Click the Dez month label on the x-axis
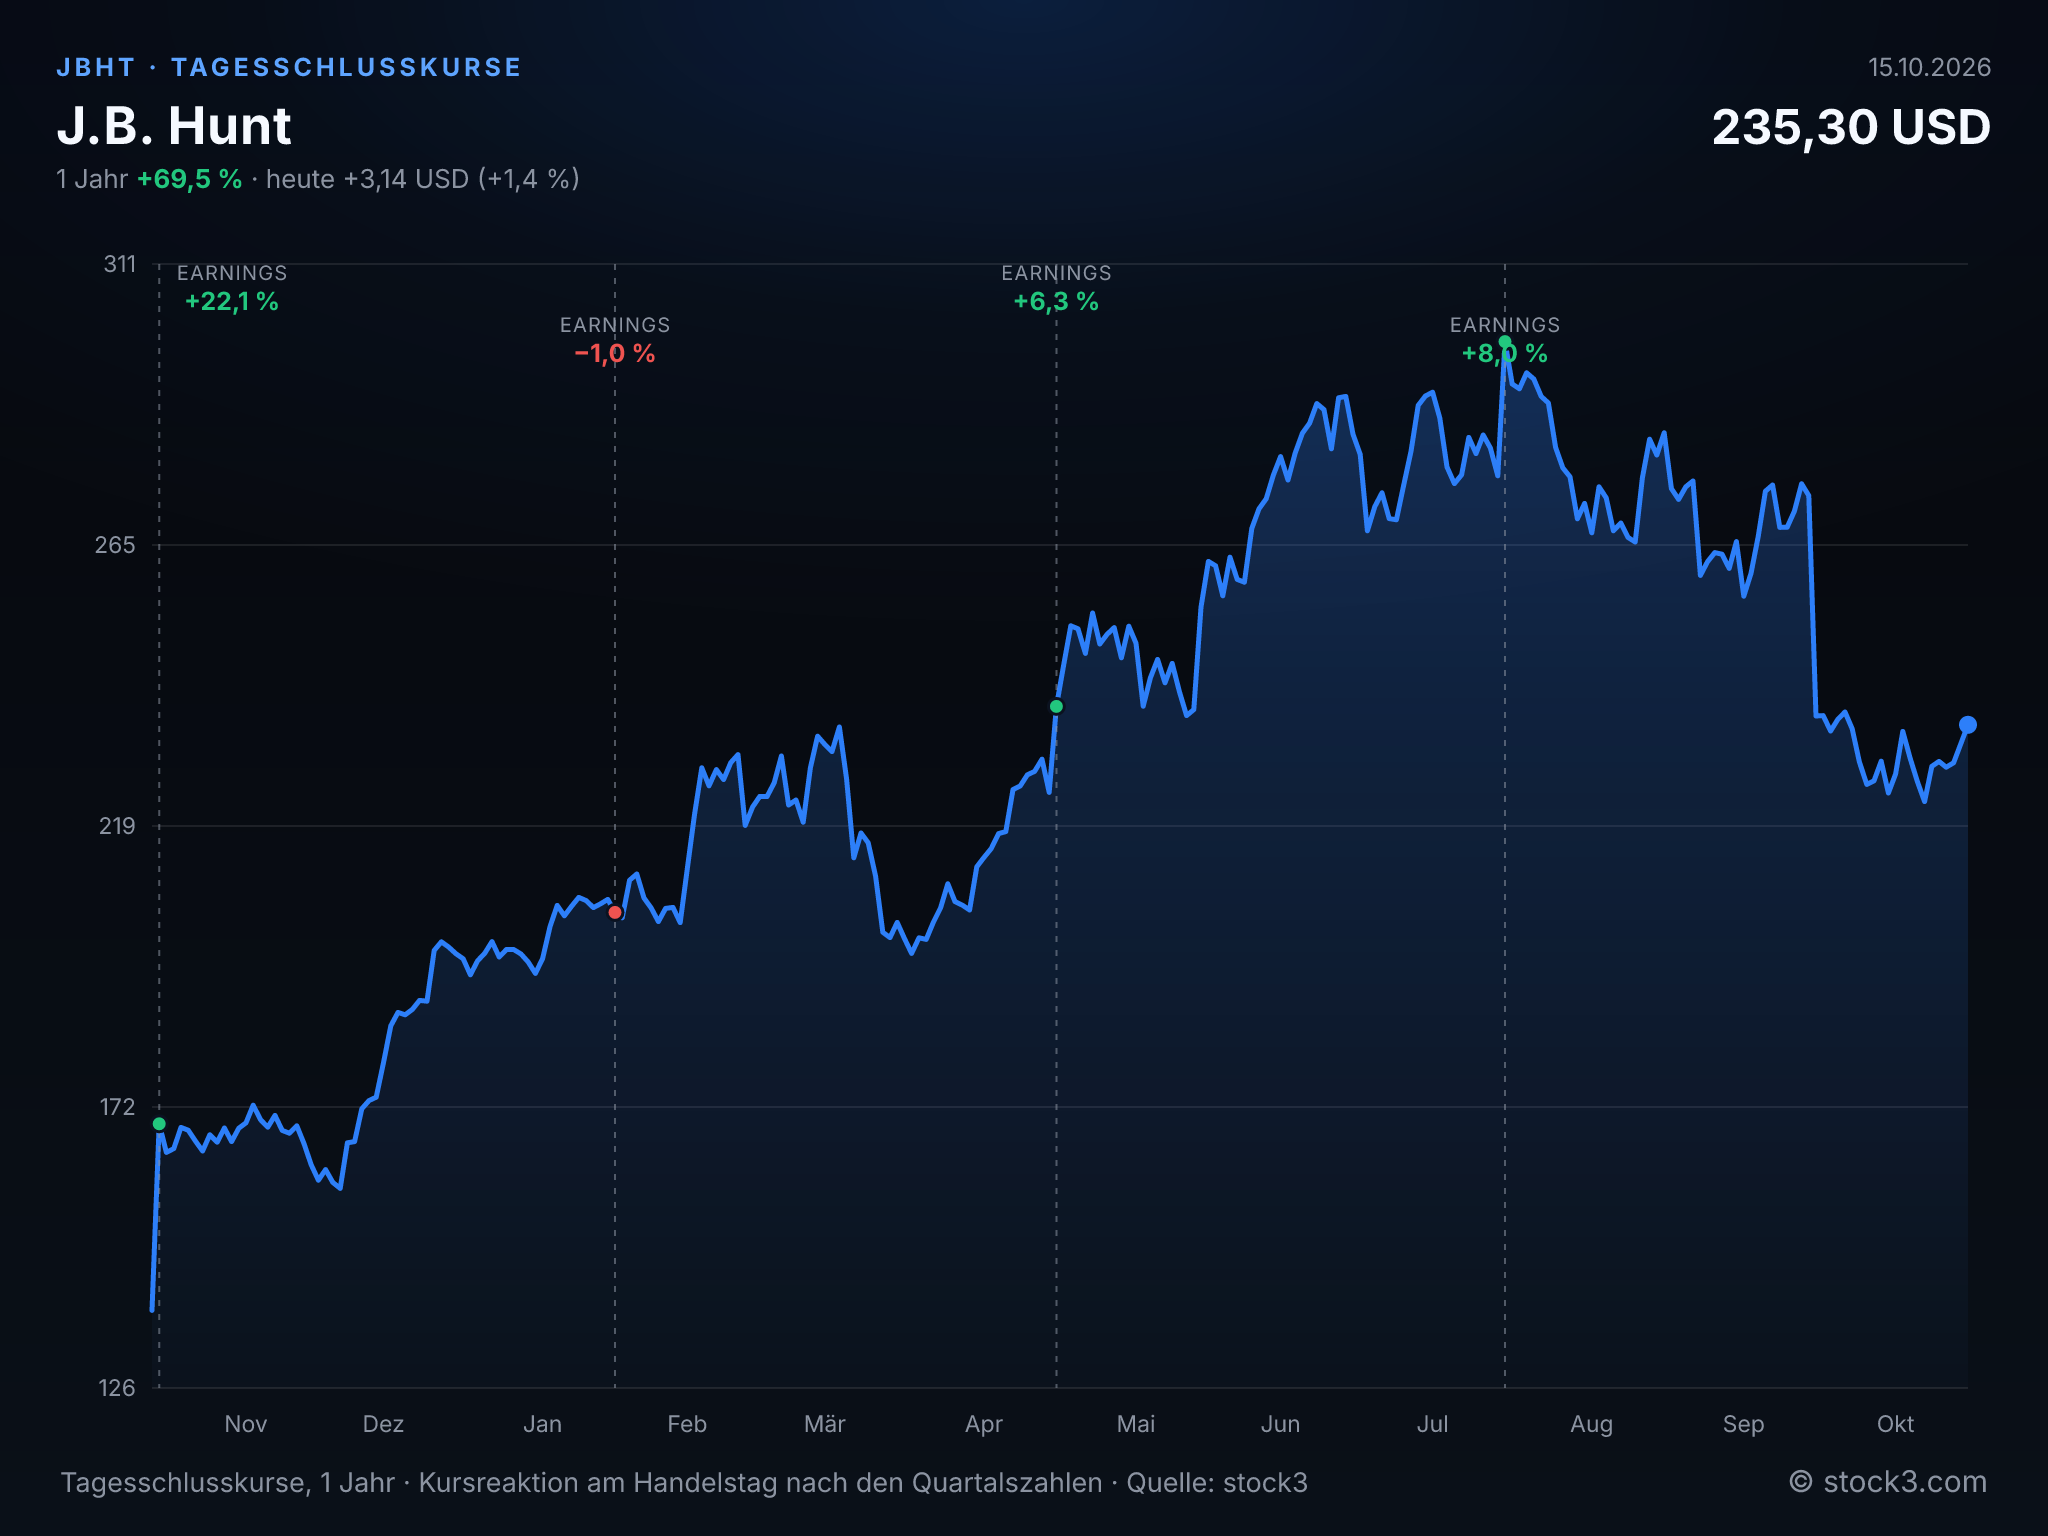 pyautogui.click(x=383, y=1424)
